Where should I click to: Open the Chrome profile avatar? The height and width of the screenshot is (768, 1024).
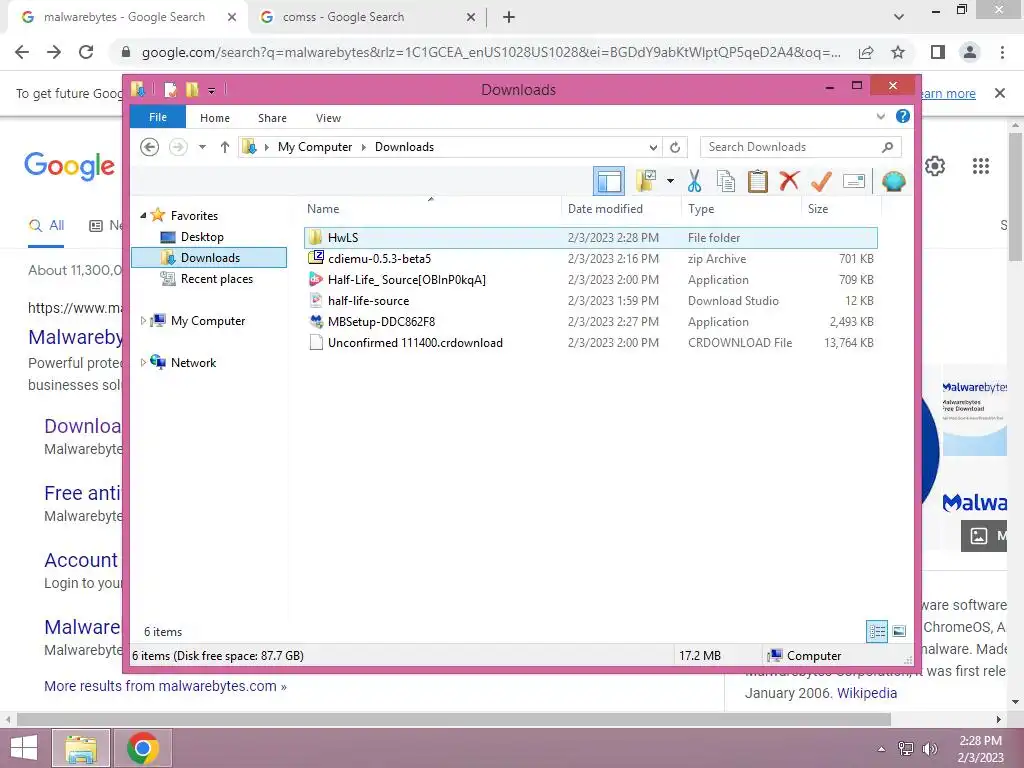[x=970, y=52]
